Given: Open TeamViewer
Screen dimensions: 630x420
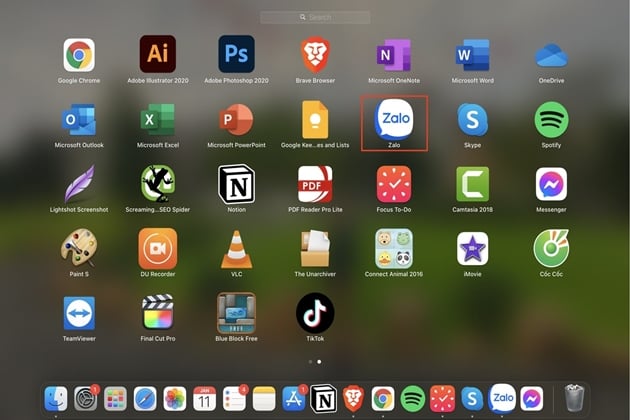Looking at the screenshot, I should point(79,313).
